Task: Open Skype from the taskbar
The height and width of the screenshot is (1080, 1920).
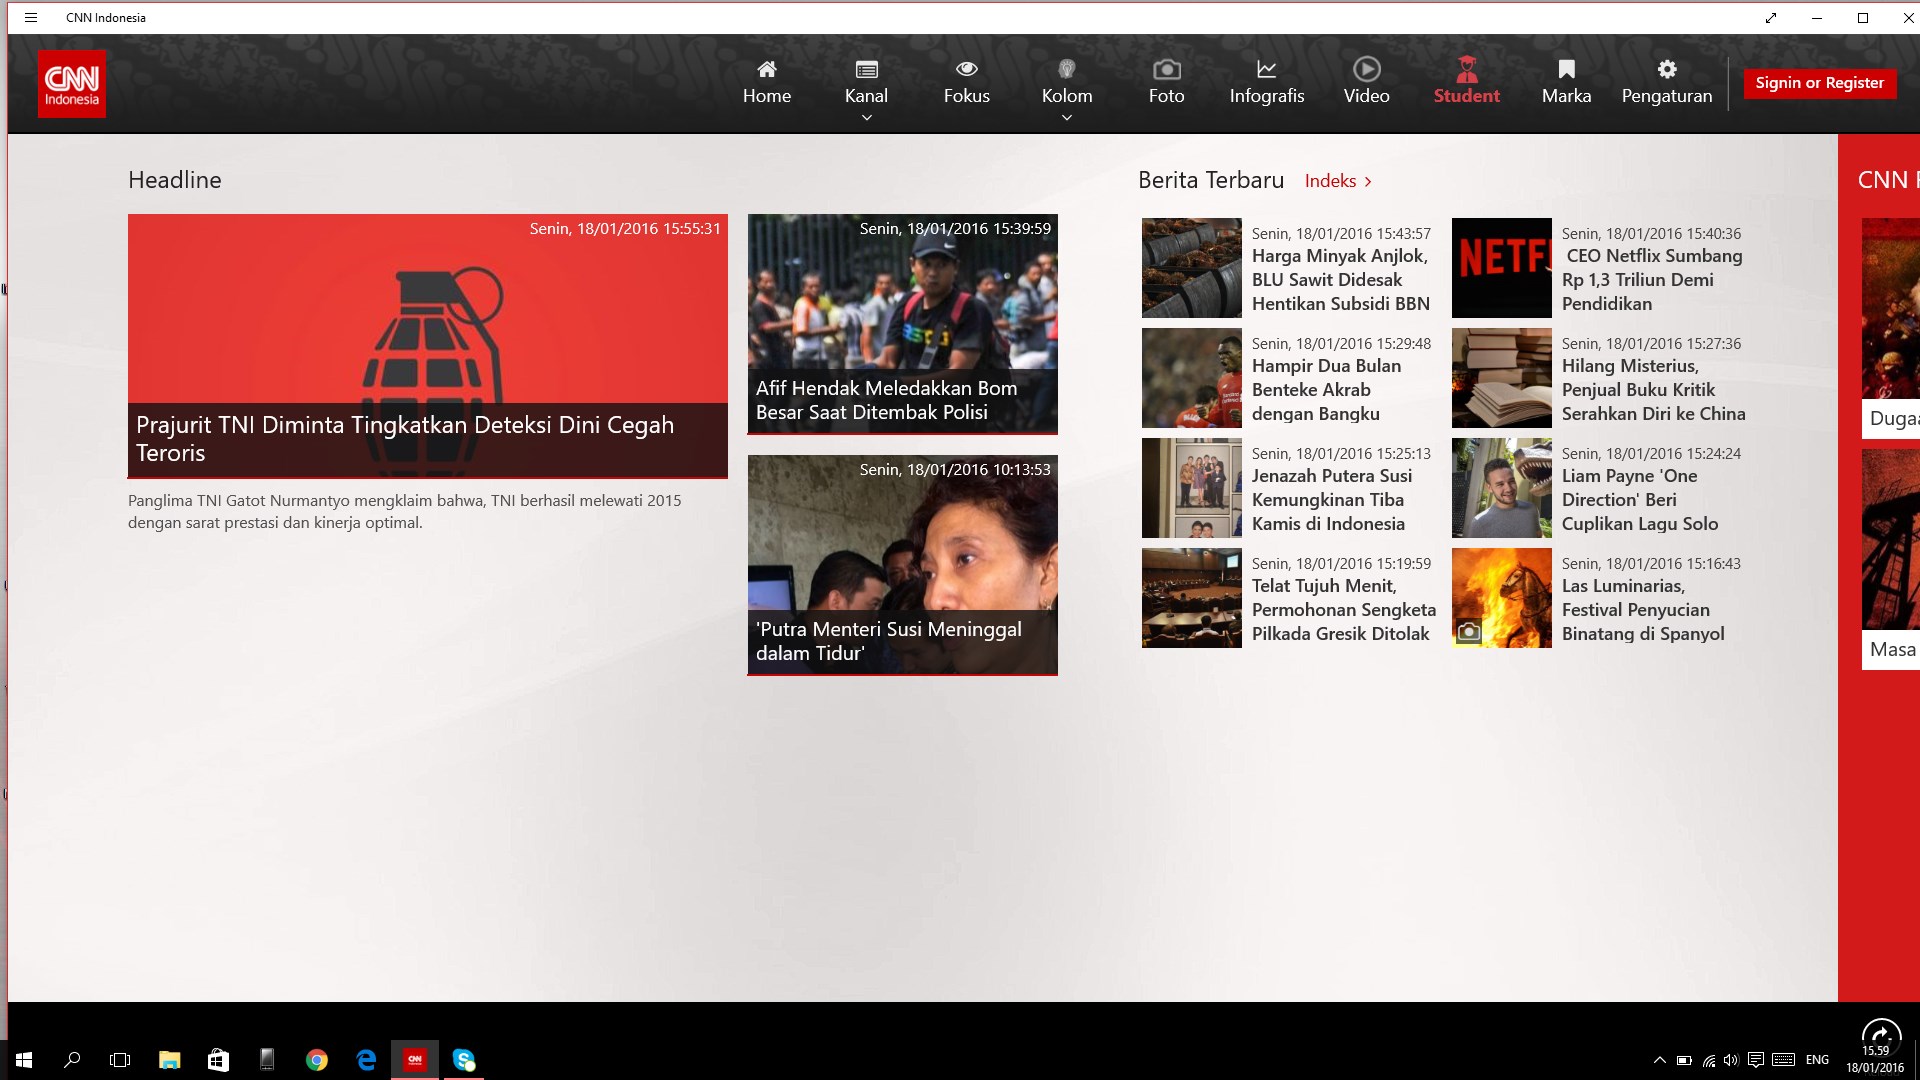Action: [x=464, y=1060]
